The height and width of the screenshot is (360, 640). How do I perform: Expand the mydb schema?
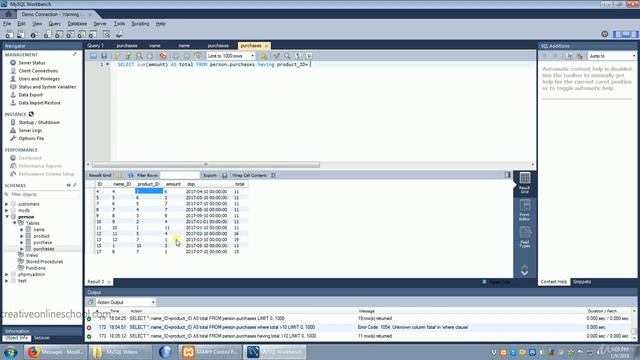coord(7,211)
